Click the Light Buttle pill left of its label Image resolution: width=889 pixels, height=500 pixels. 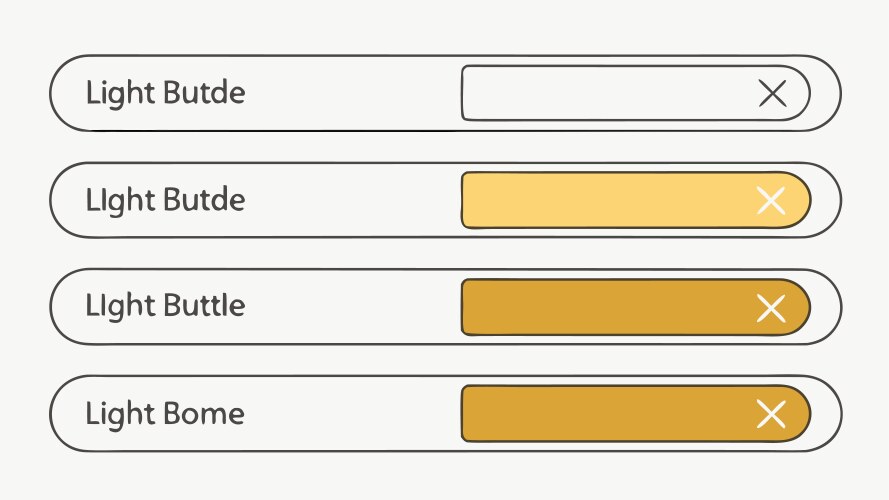[67, 307]
